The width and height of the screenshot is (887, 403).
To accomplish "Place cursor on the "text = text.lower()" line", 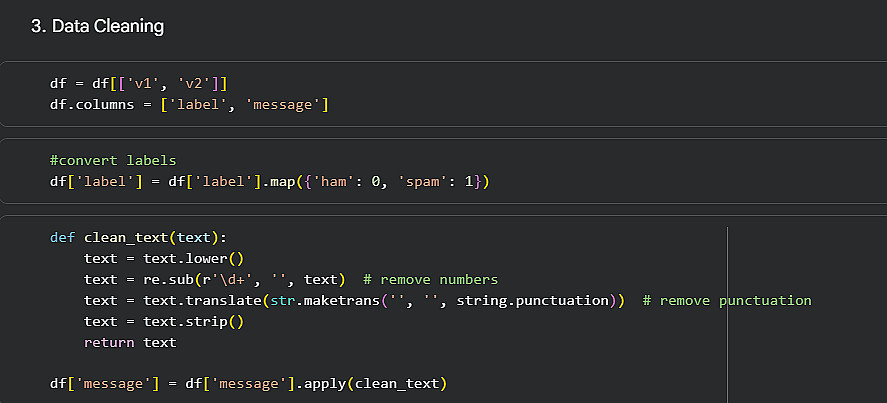I will [163, 259].
